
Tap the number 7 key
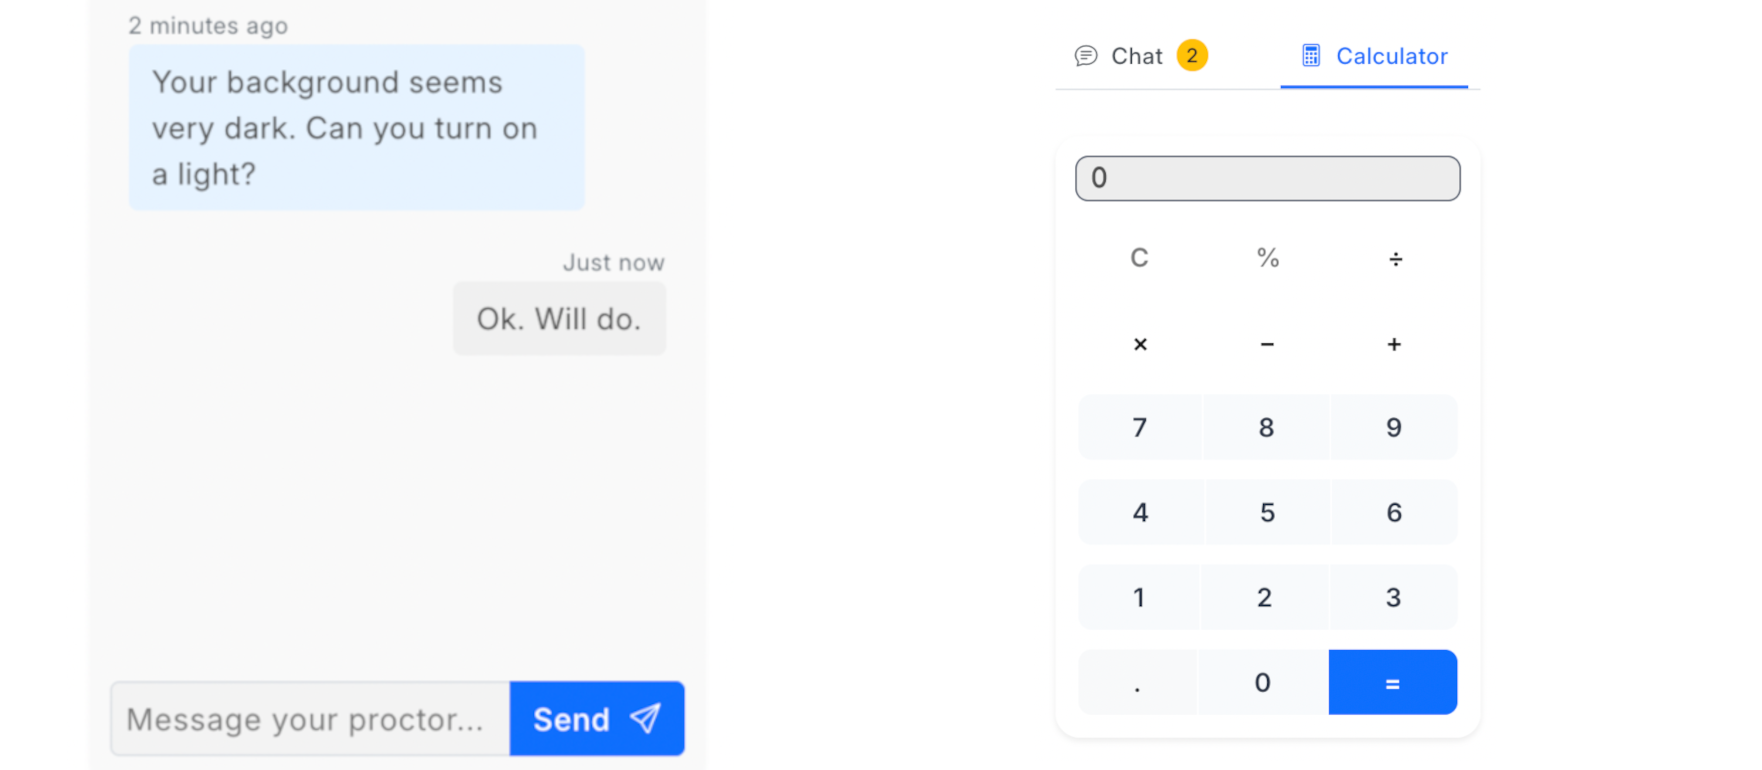1139,428
